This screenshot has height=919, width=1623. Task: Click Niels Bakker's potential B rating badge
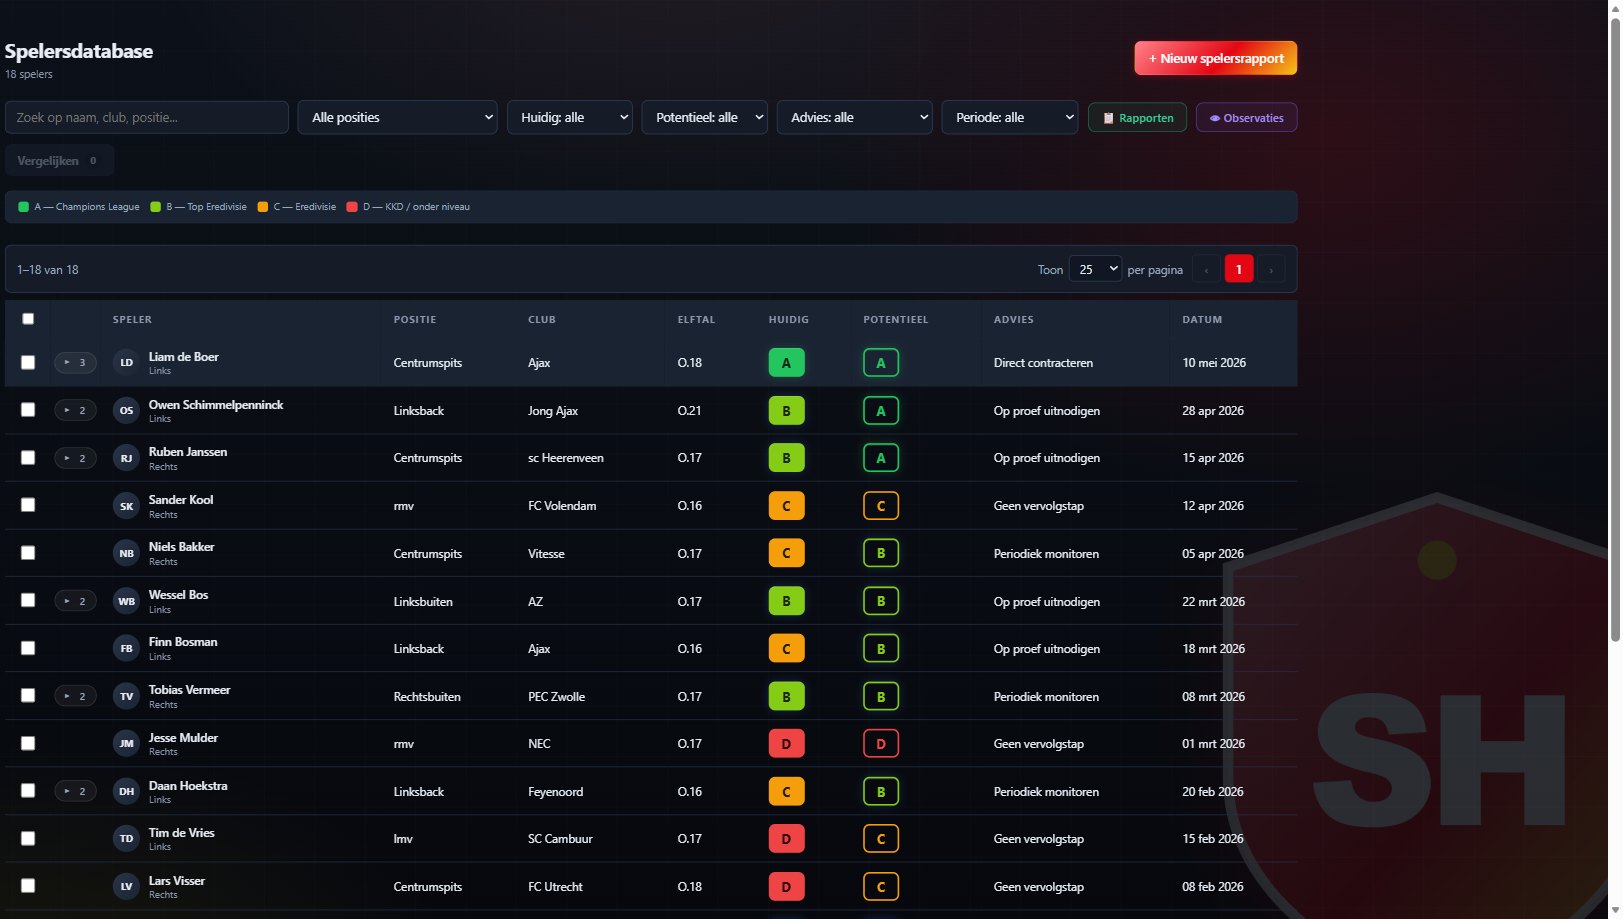click(x=881, y=553)
